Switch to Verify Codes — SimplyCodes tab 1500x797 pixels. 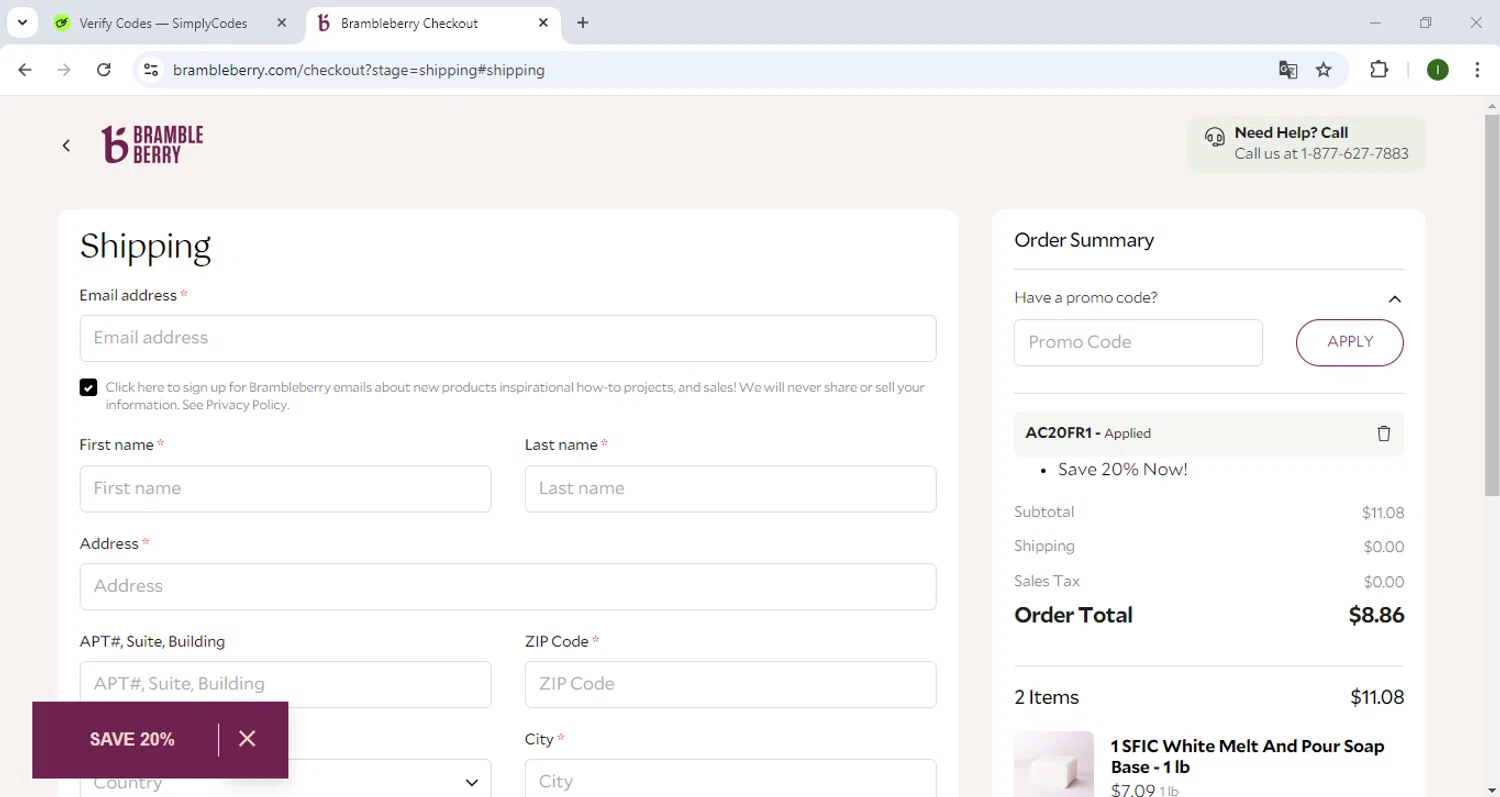point(162,23)
